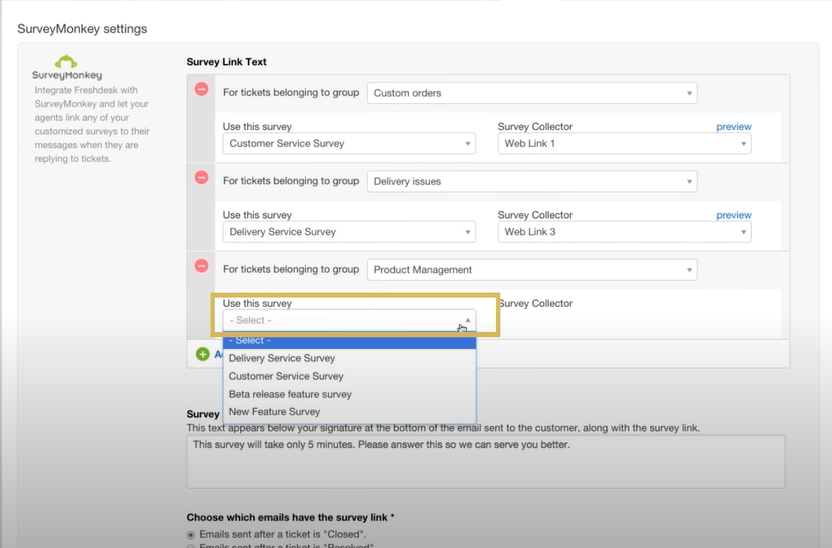Open the Product Management group dropdown

coord(532,270)
